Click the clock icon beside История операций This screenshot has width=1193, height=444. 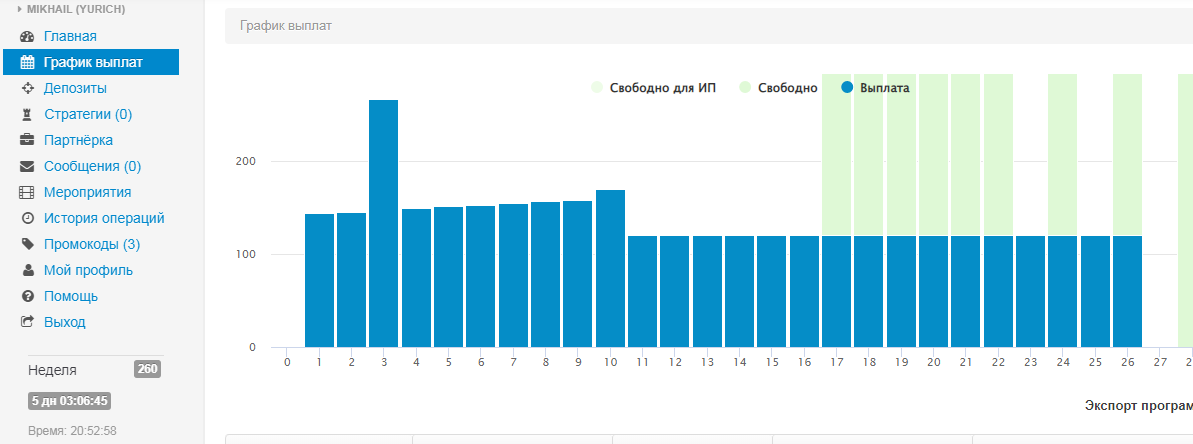(28, 219)
